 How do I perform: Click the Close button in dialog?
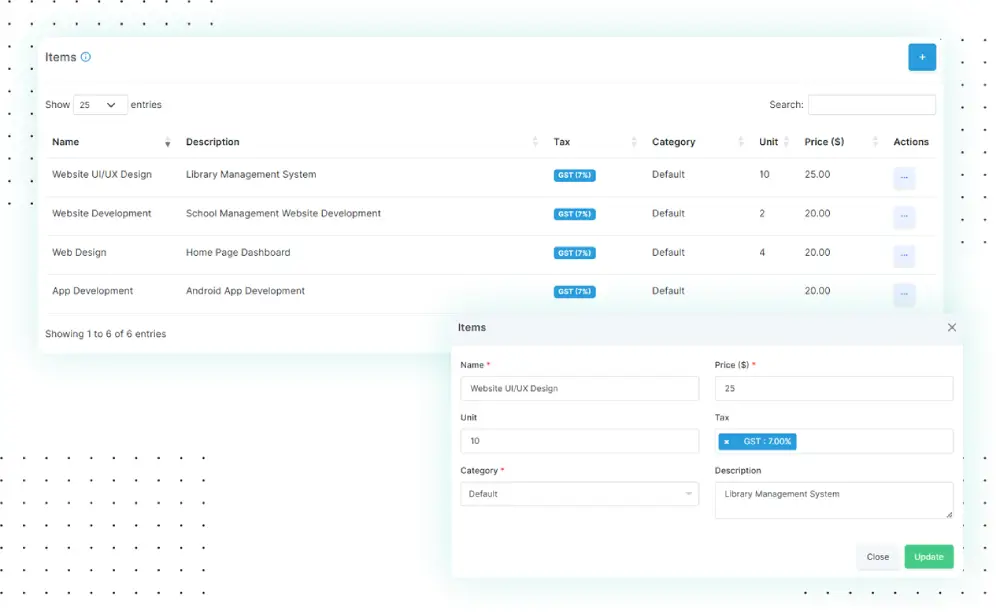coord(877,557)
